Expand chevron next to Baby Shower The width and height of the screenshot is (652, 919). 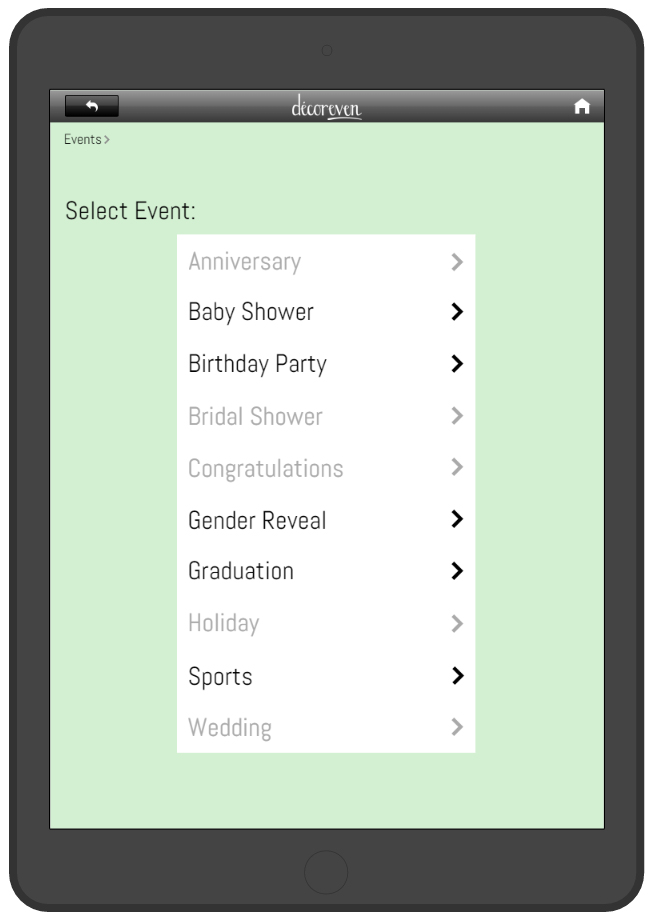tap(457, 312)
